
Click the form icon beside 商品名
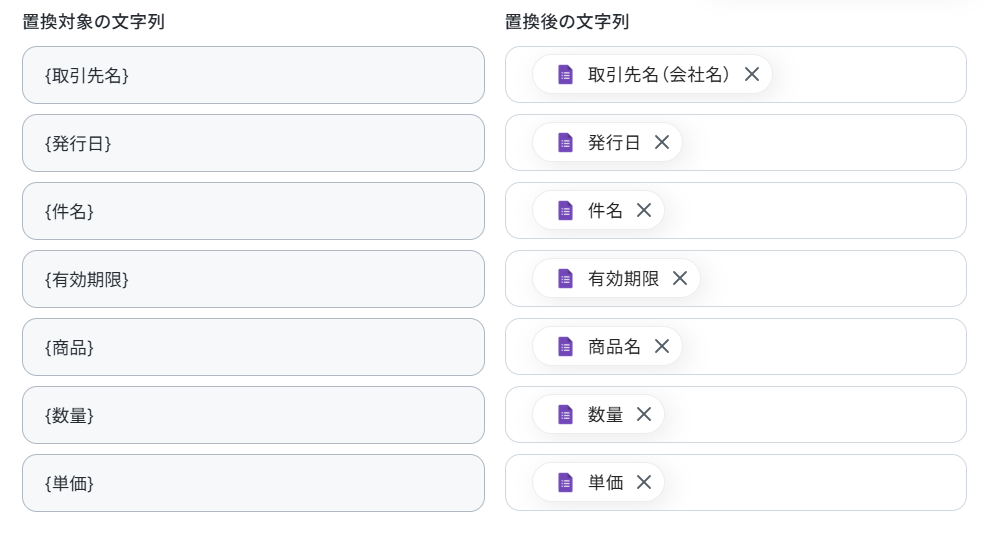point(565,347)
